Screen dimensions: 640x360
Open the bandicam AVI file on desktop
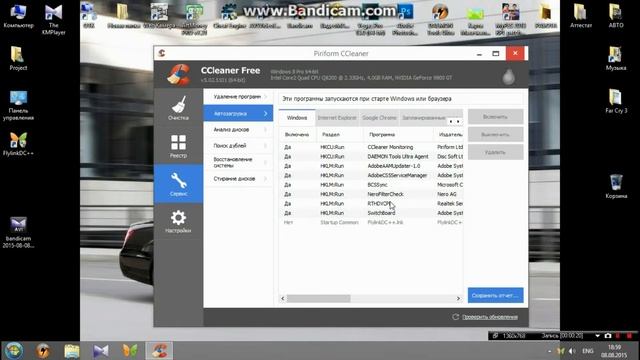click(18, 232)
